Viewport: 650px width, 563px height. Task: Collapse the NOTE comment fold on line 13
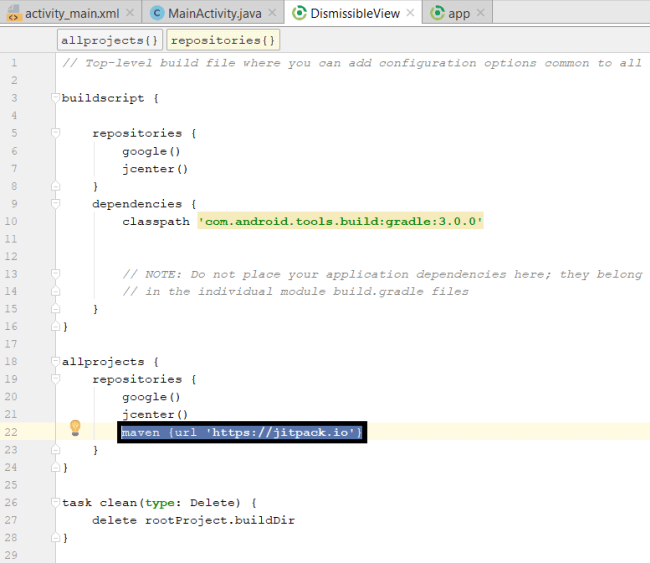pos(55,274)
